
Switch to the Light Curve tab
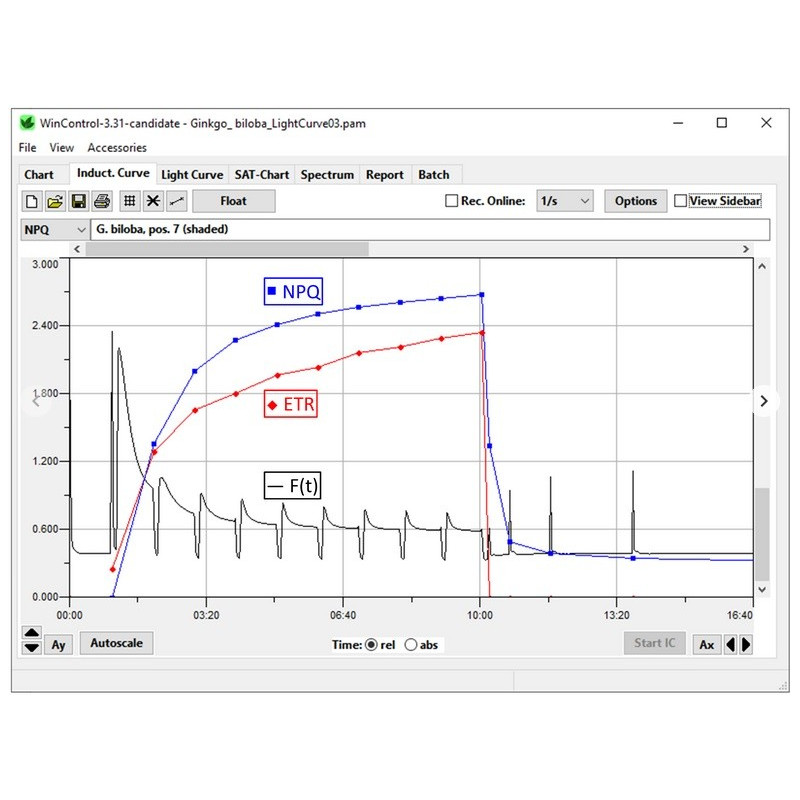click(x=192, y=175)
